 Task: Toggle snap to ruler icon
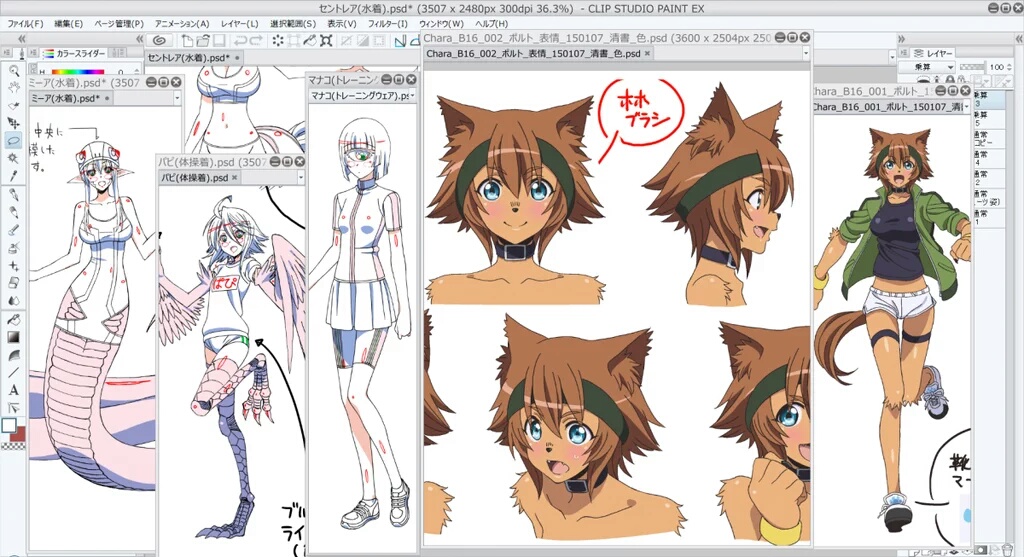tap(399, 41)
